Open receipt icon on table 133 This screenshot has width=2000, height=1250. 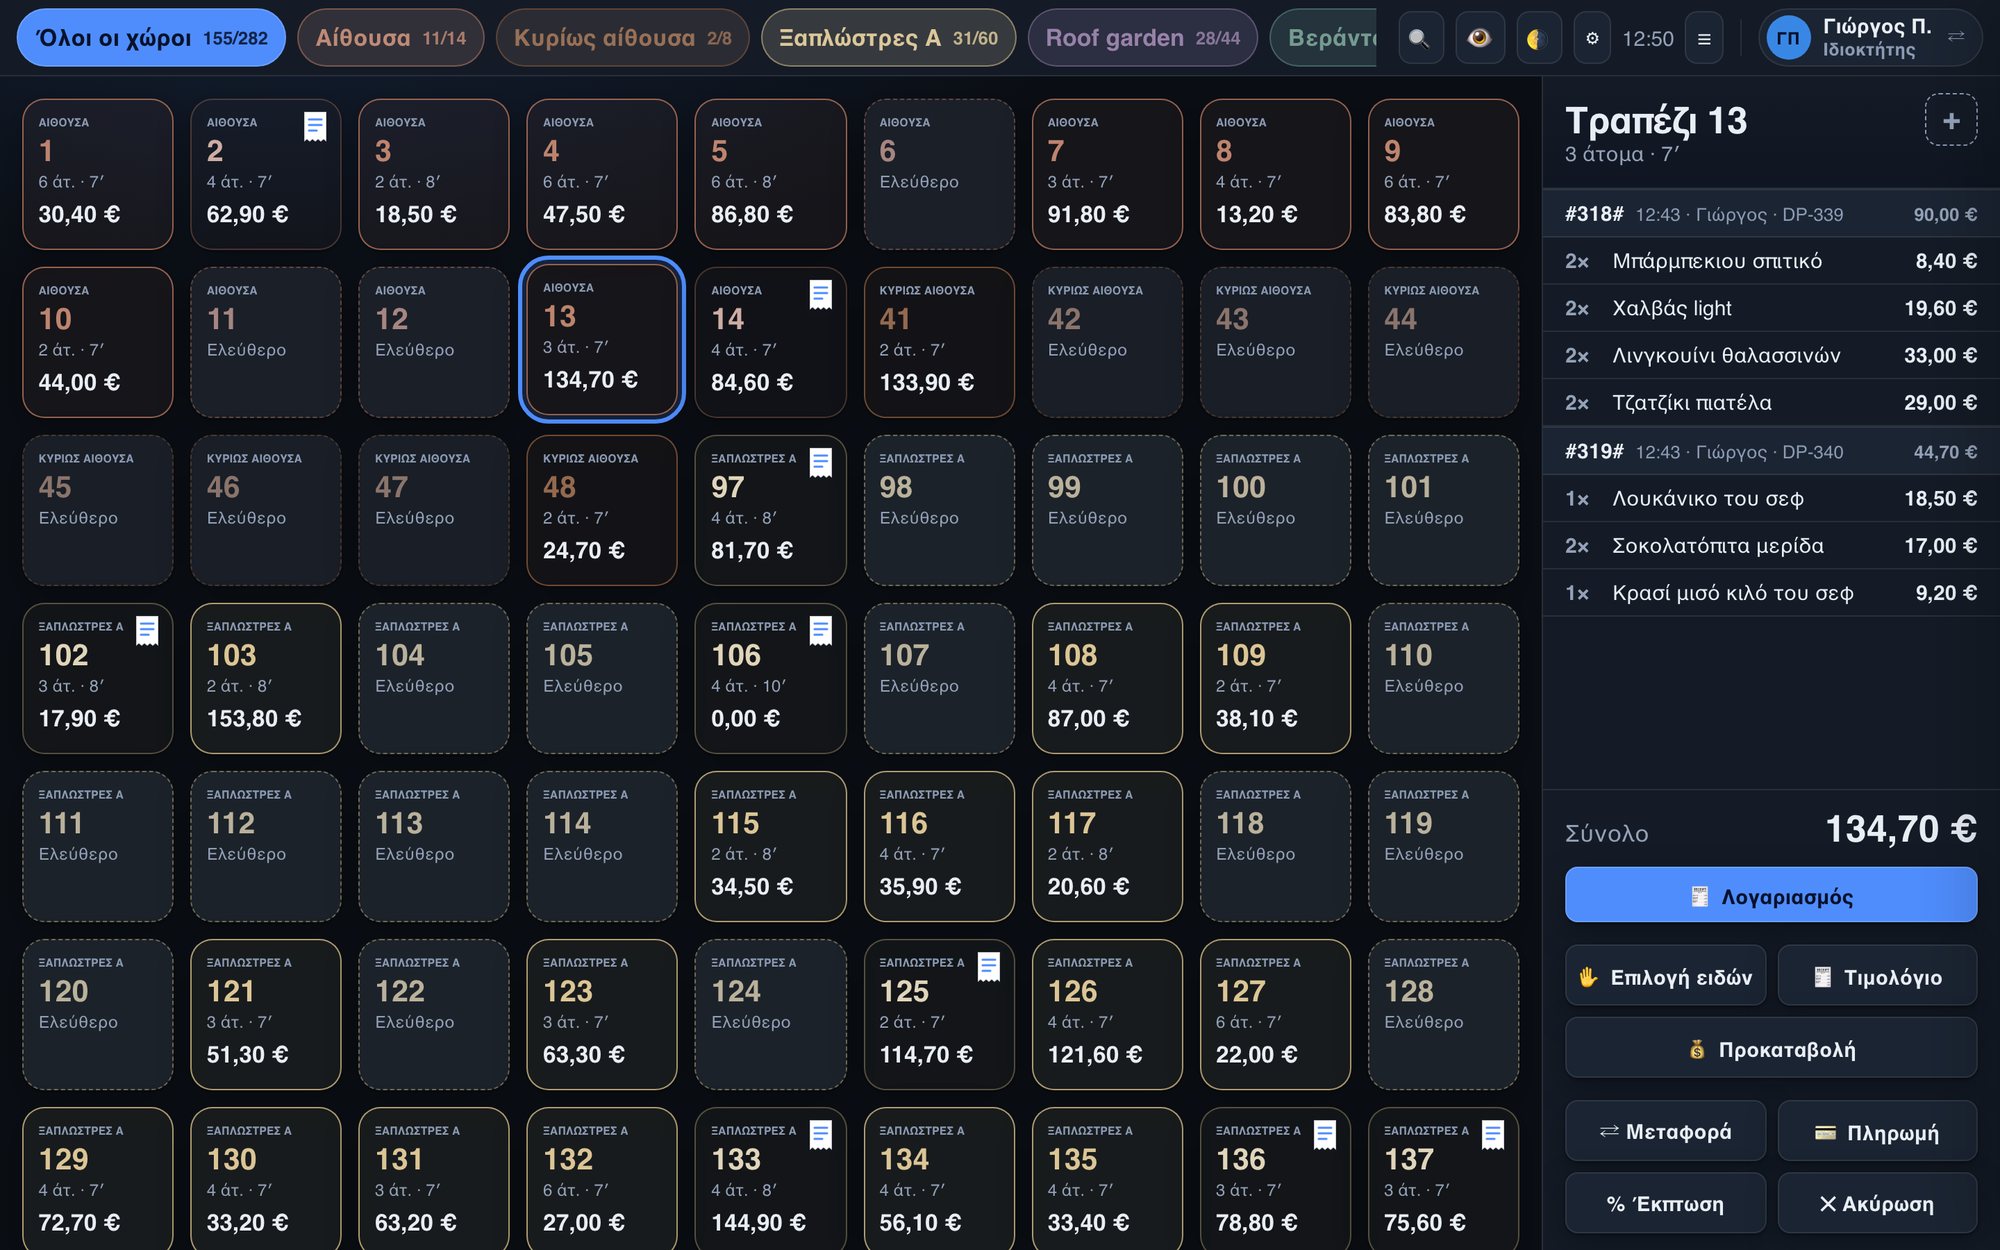pyautogui.click(x=821, y=1135)
